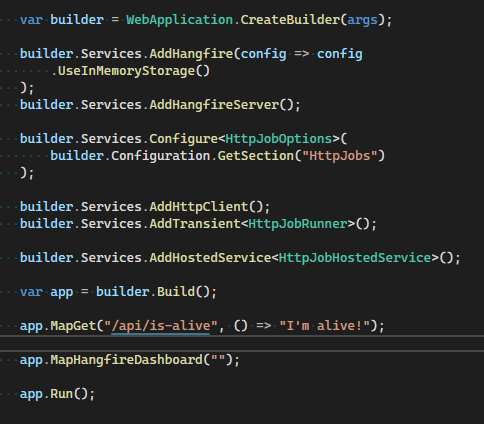Open the underlined /api/is-alive route link
The width and height of the screenshot is (484, 424).
click(x=160, y=326)
